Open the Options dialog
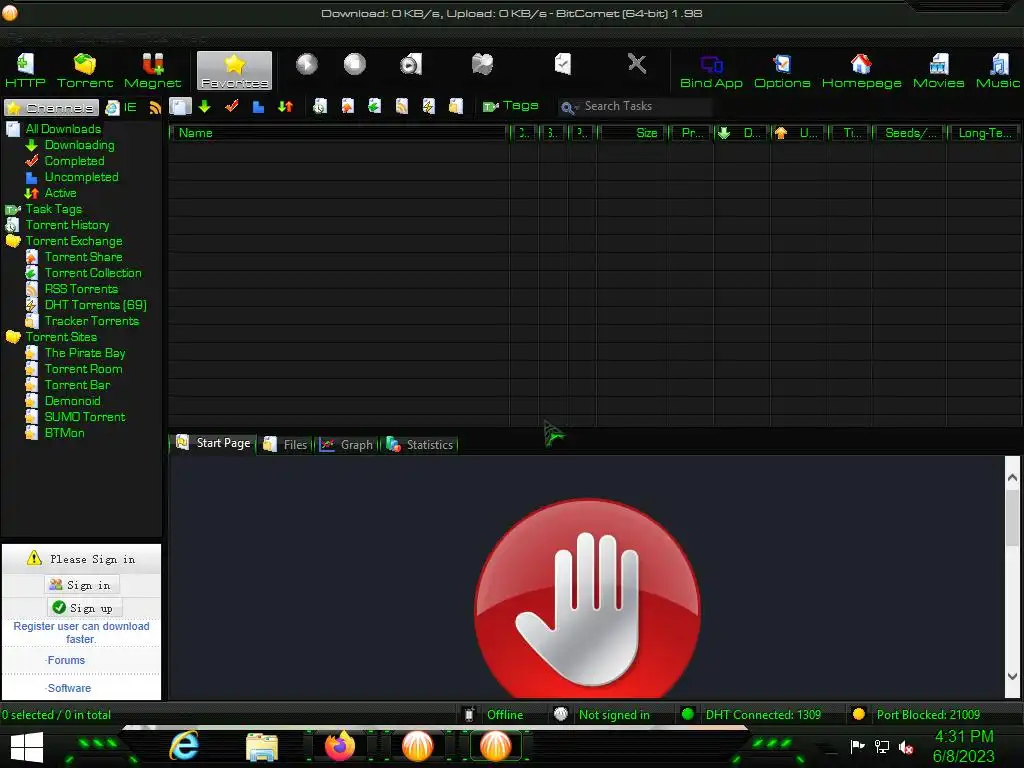The width and height of the screenshot is (1024, 768). click(x=782, y=71)
